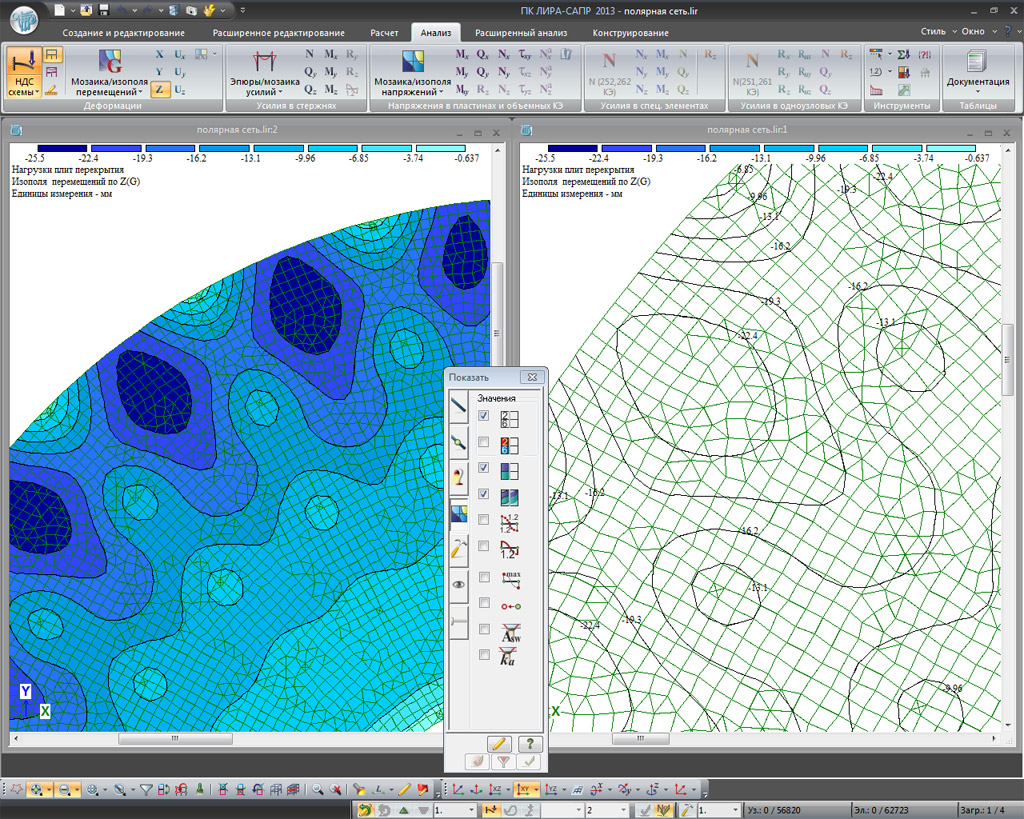The image size is (1024, 819).
Task: Enable the Asw display checkbox
Action: coord(484,629)
